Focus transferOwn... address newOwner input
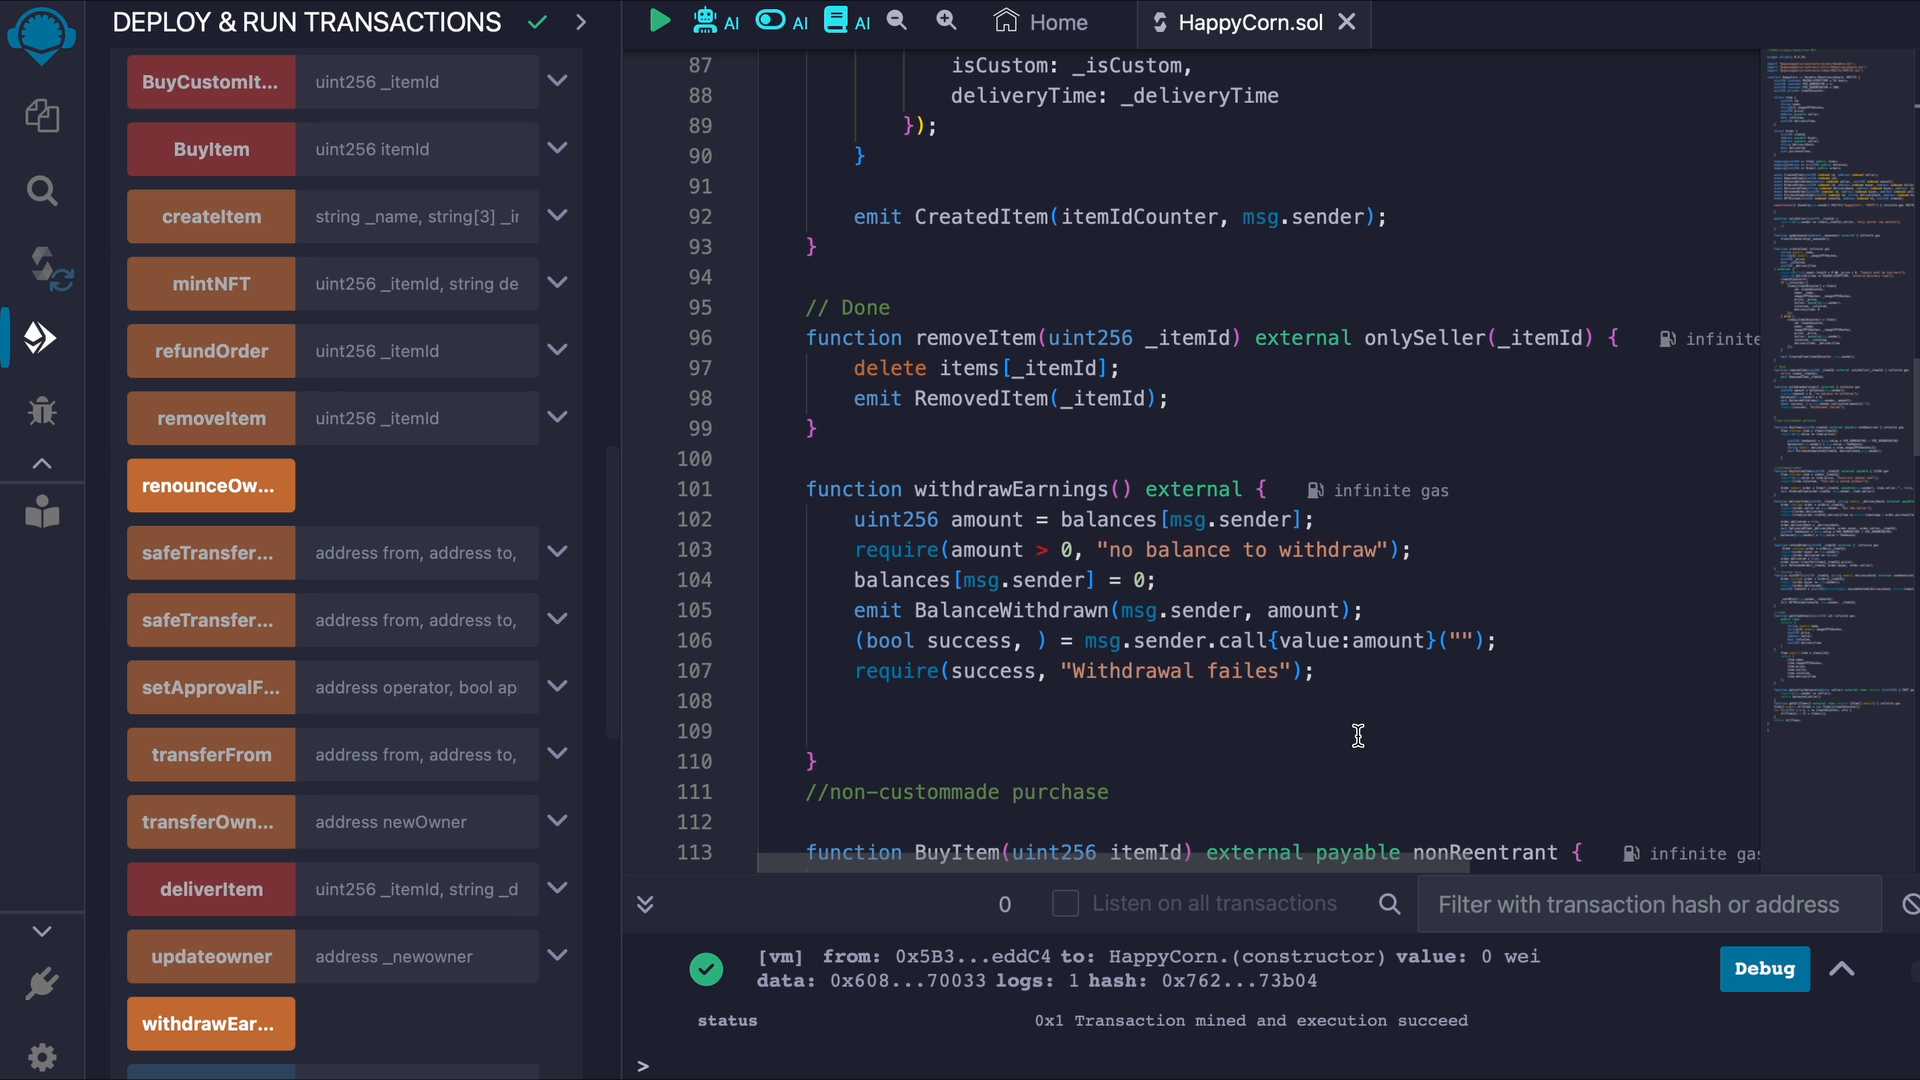This screenshot has width=1920, height=1080. (x=417, y=822)
